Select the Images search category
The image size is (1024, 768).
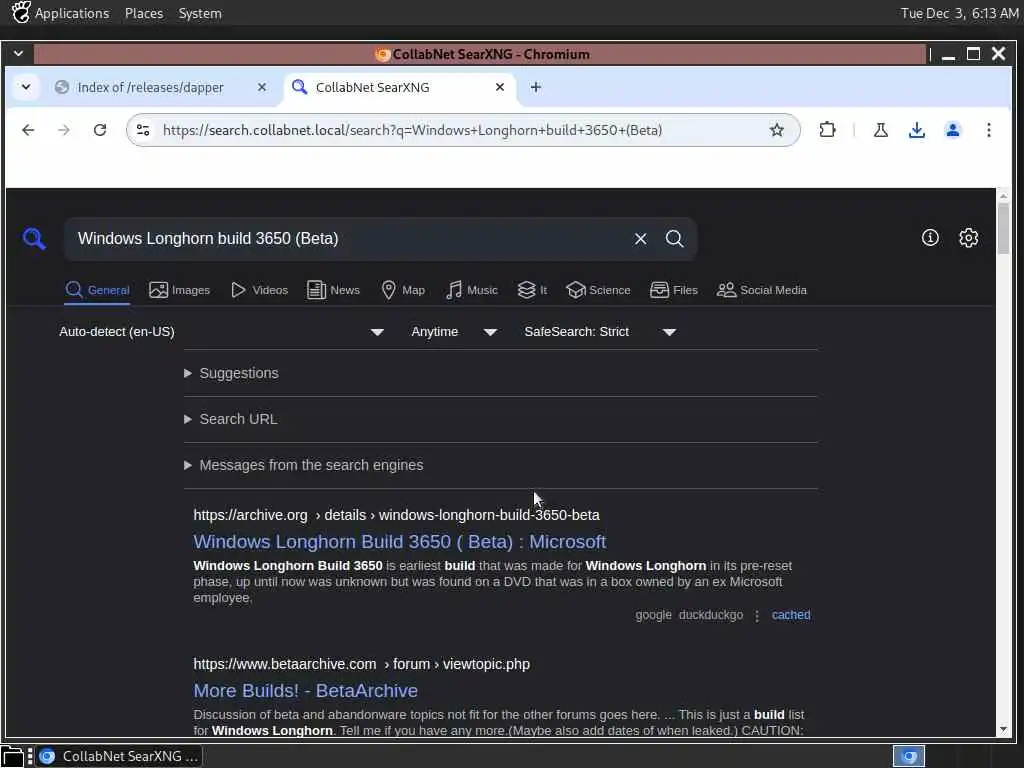pos(180,290)
